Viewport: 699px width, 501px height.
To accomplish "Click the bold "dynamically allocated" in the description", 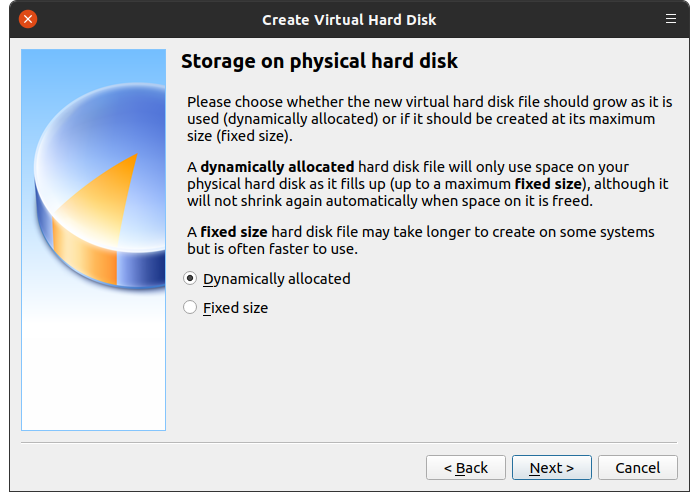I will click(x=277, y=166).
